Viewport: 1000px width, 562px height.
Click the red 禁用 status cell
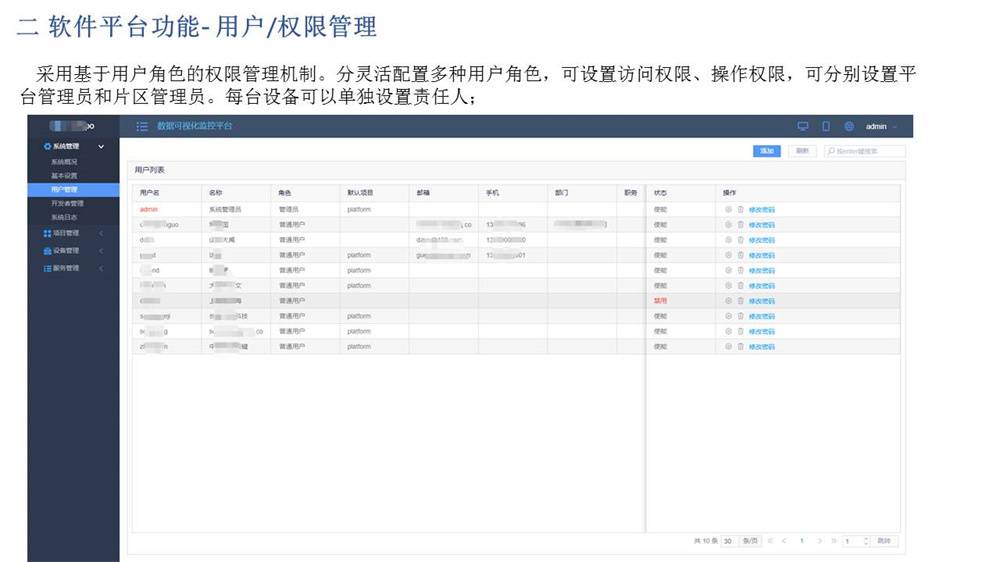pos(660,300)
